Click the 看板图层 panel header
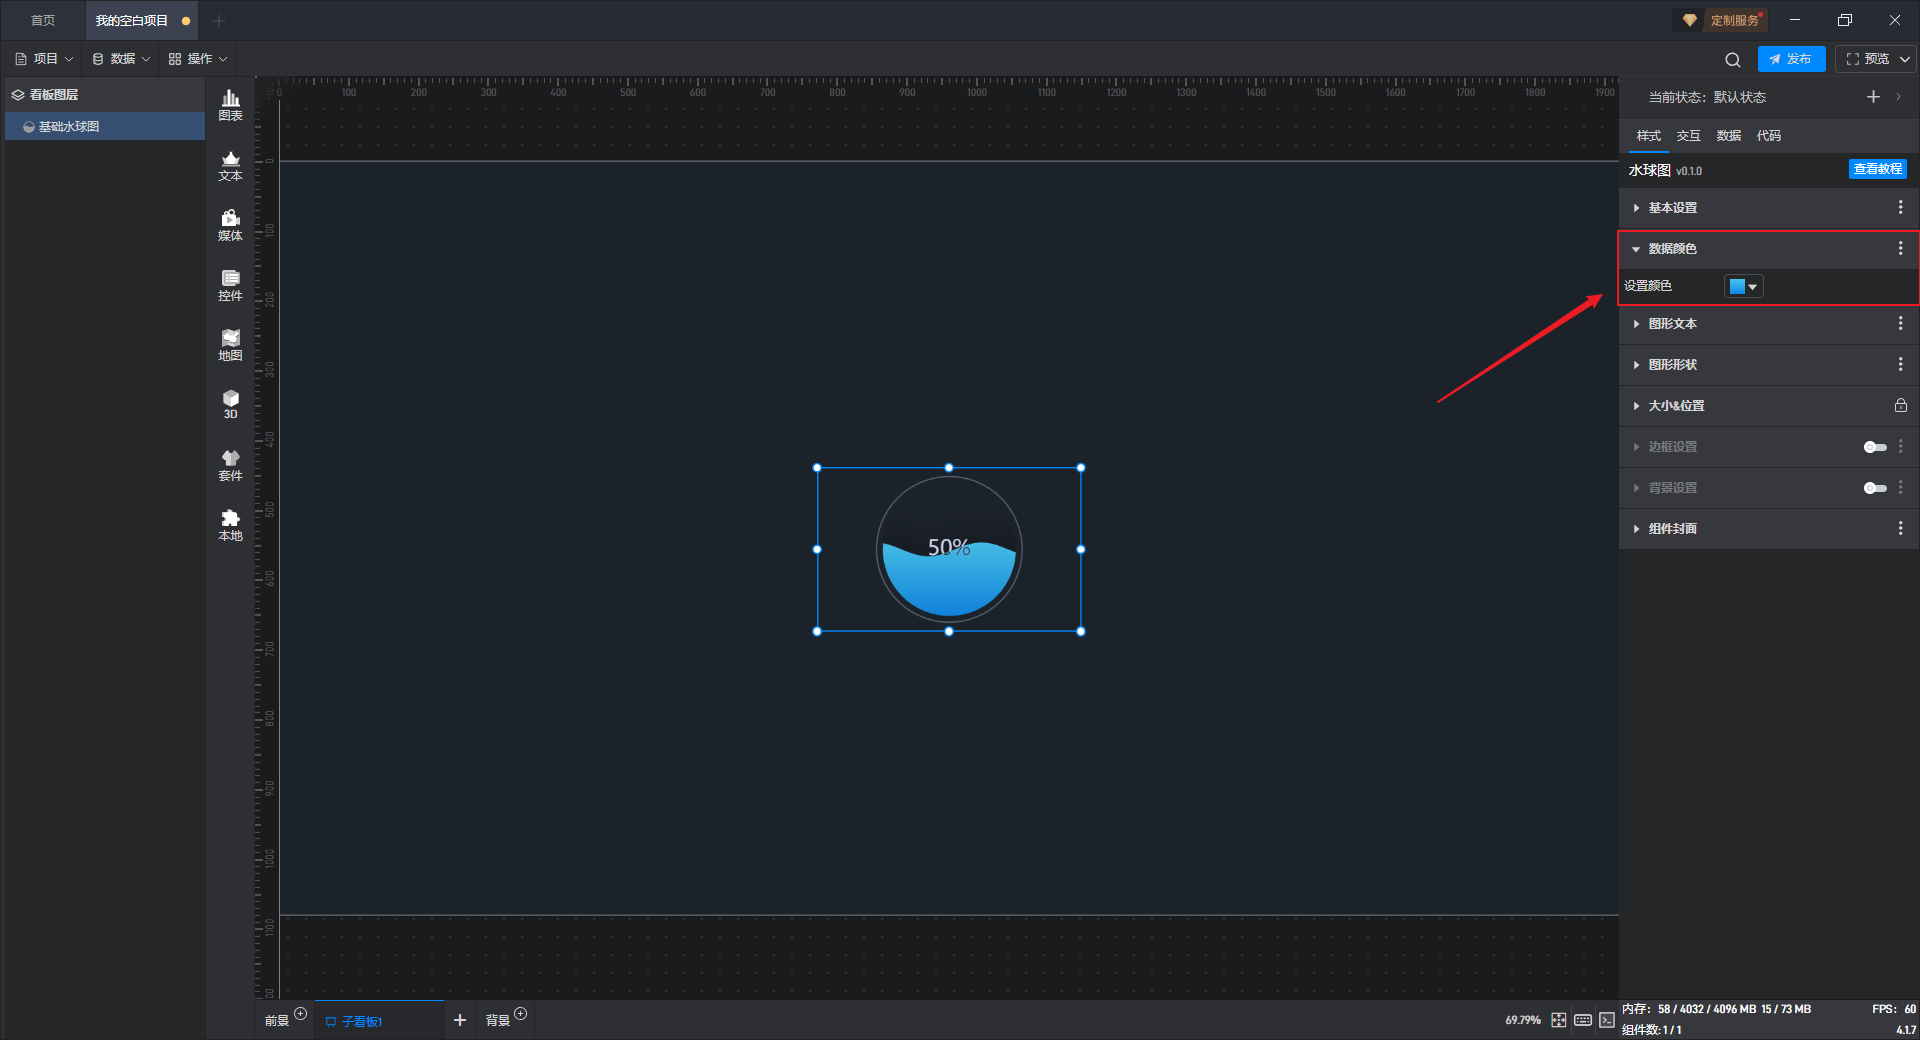Image resolution: width=1920 pixels, height=1040 pixels. pyautogui.click(x=105, y=95)
